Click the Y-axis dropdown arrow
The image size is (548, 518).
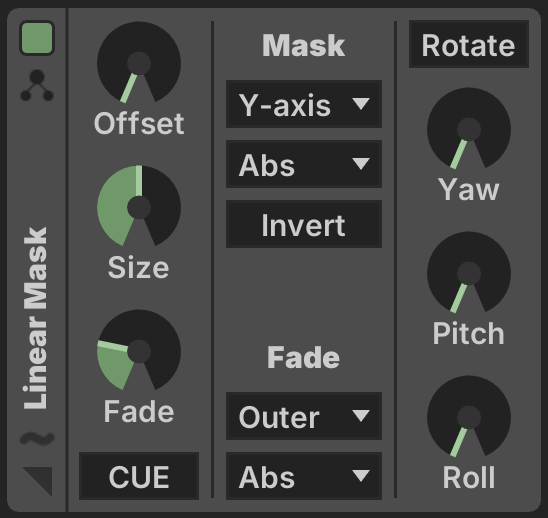361,104
